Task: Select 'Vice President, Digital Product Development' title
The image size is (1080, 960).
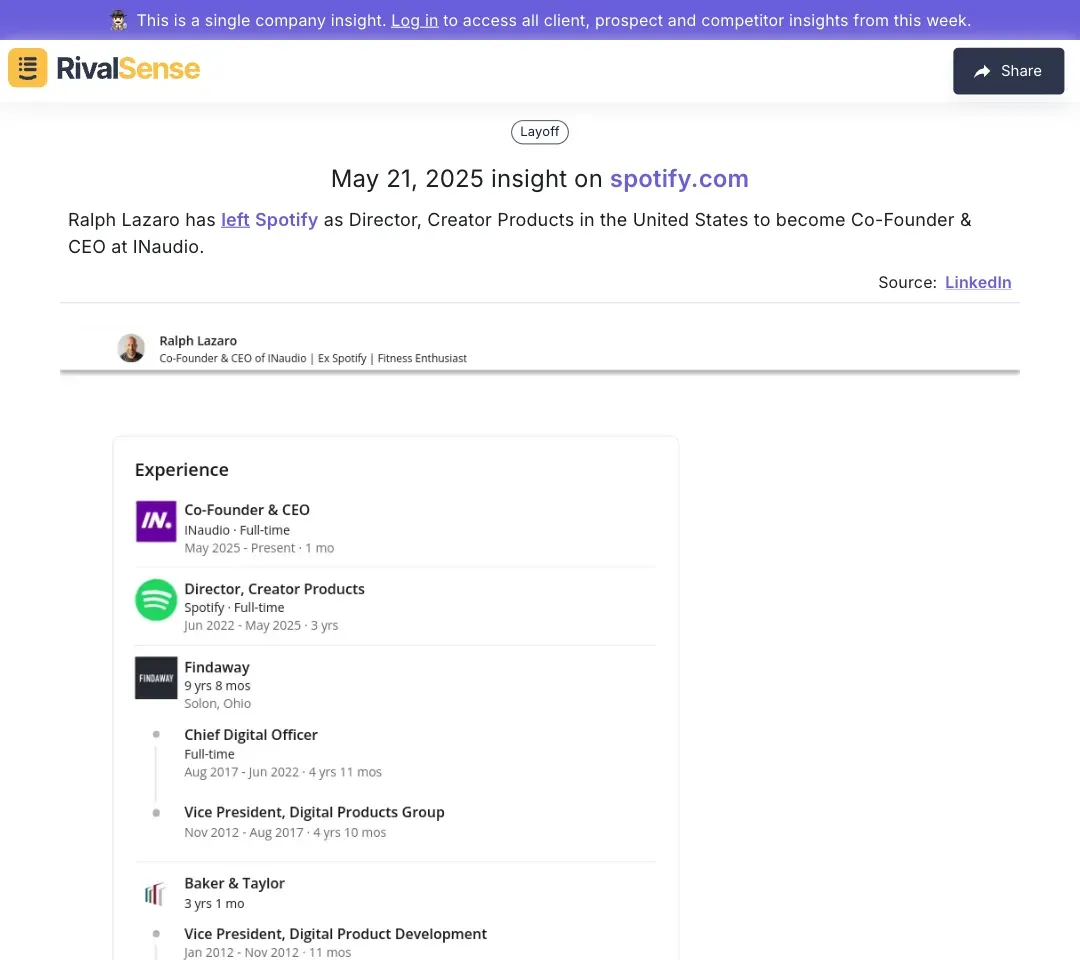Action: click(x=335, y=934)
